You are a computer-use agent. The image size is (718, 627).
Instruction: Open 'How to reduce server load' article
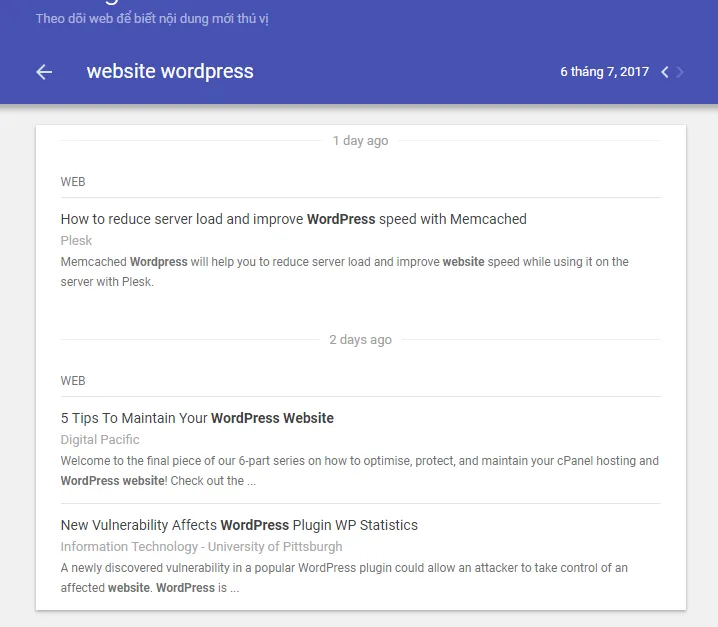[293, 219]
